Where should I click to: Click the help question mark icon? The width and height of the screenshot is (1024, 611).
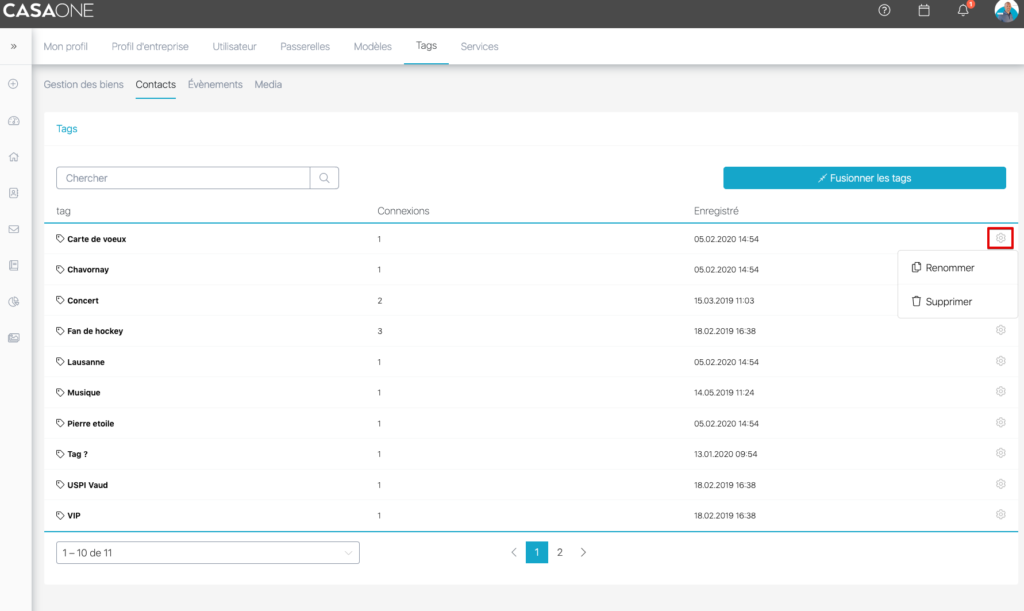884,11
